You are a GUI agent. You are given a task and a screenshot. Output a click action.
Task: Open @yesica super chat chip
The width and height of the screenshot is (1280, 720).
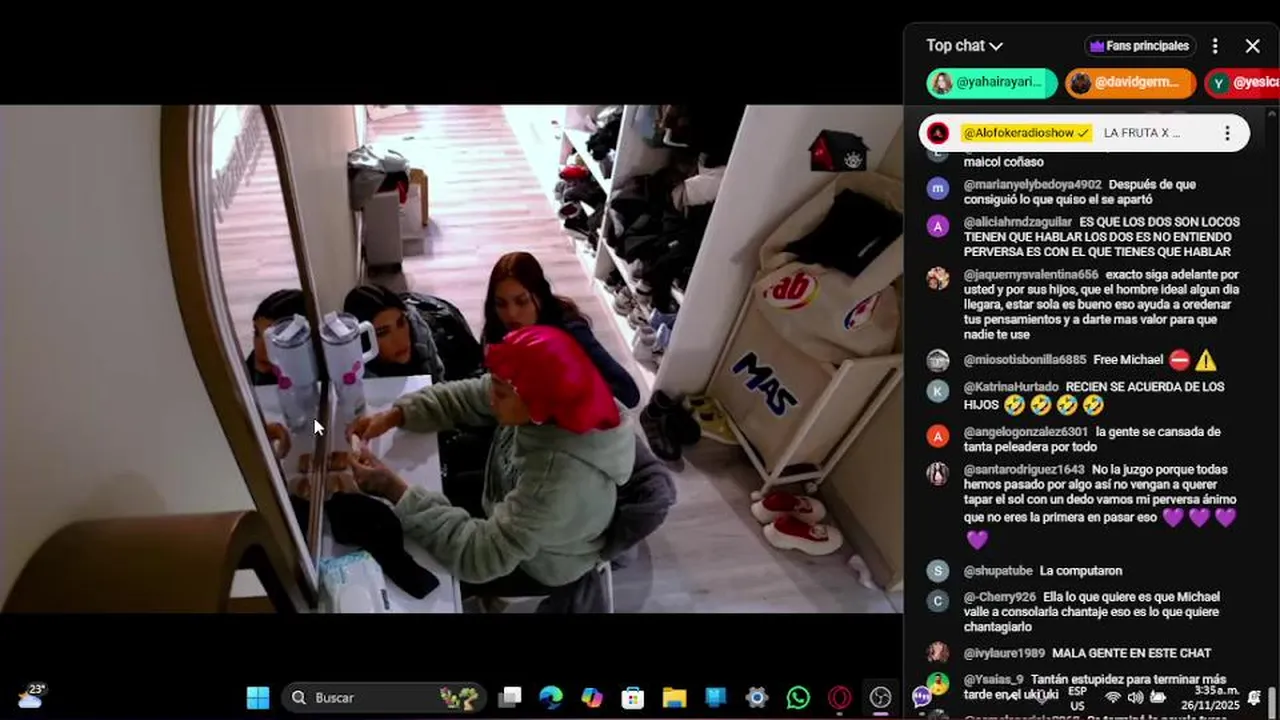1242,83
